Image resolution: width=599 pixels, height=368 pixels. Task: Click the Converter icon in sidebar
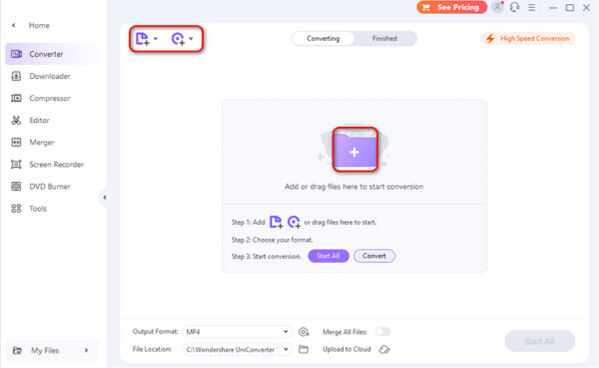coord(16,54)
